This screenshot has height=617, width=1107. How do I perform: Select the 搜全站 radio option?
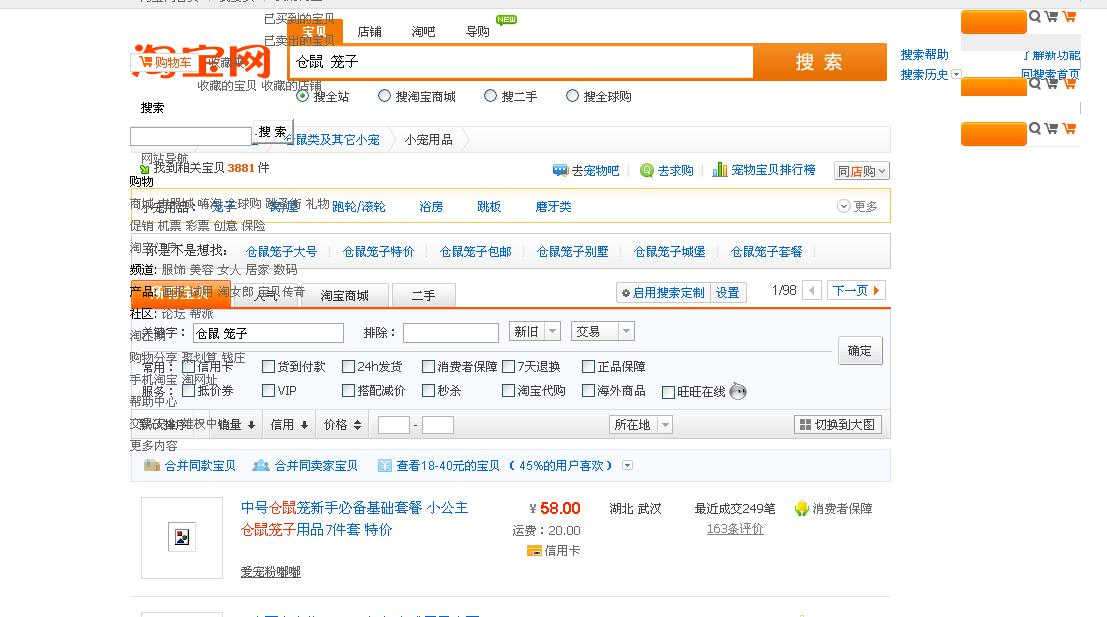click(302, 96)
